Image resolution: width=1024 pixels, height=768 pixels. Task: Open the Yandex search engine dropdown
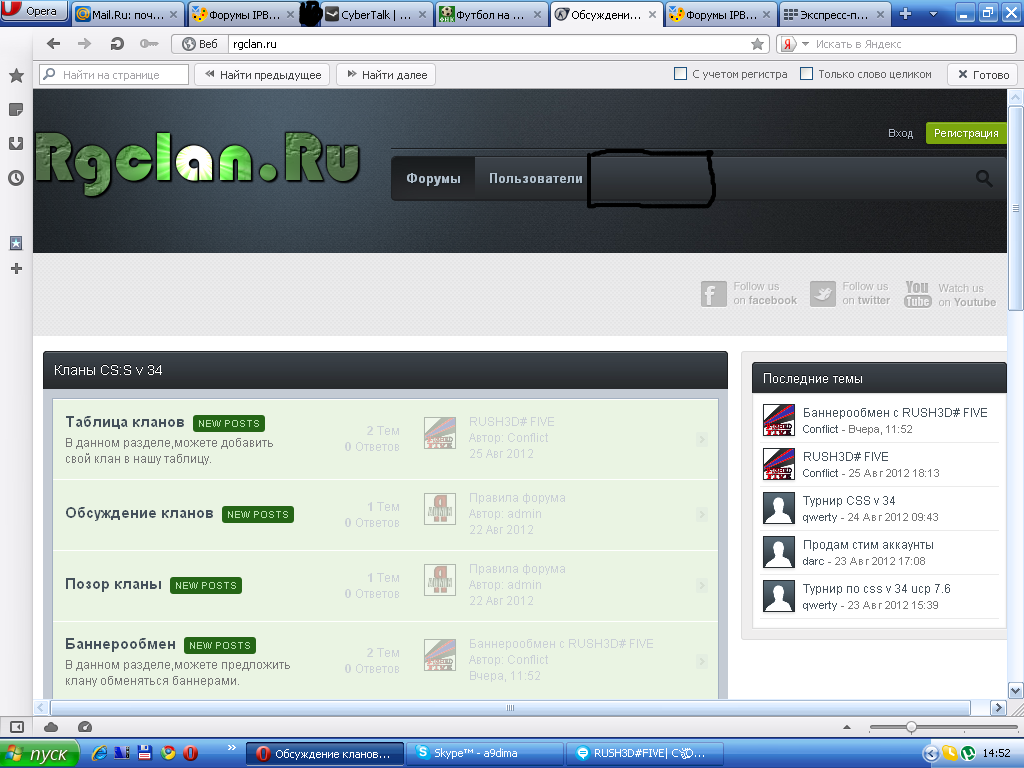point(792,44)
